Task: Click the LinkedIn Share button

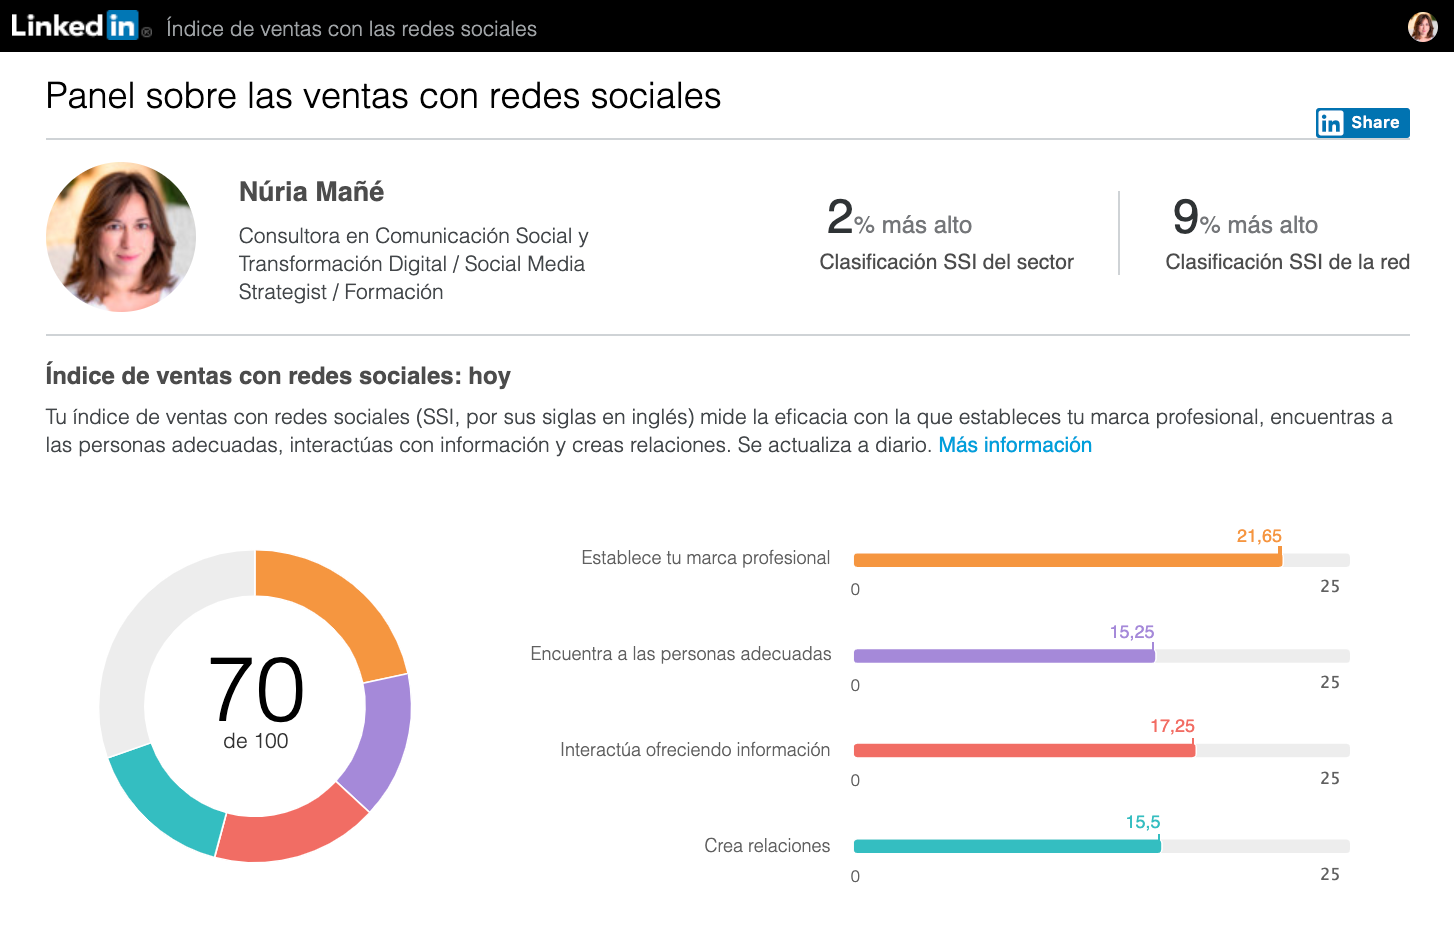Action: (x=1362, y=123)
